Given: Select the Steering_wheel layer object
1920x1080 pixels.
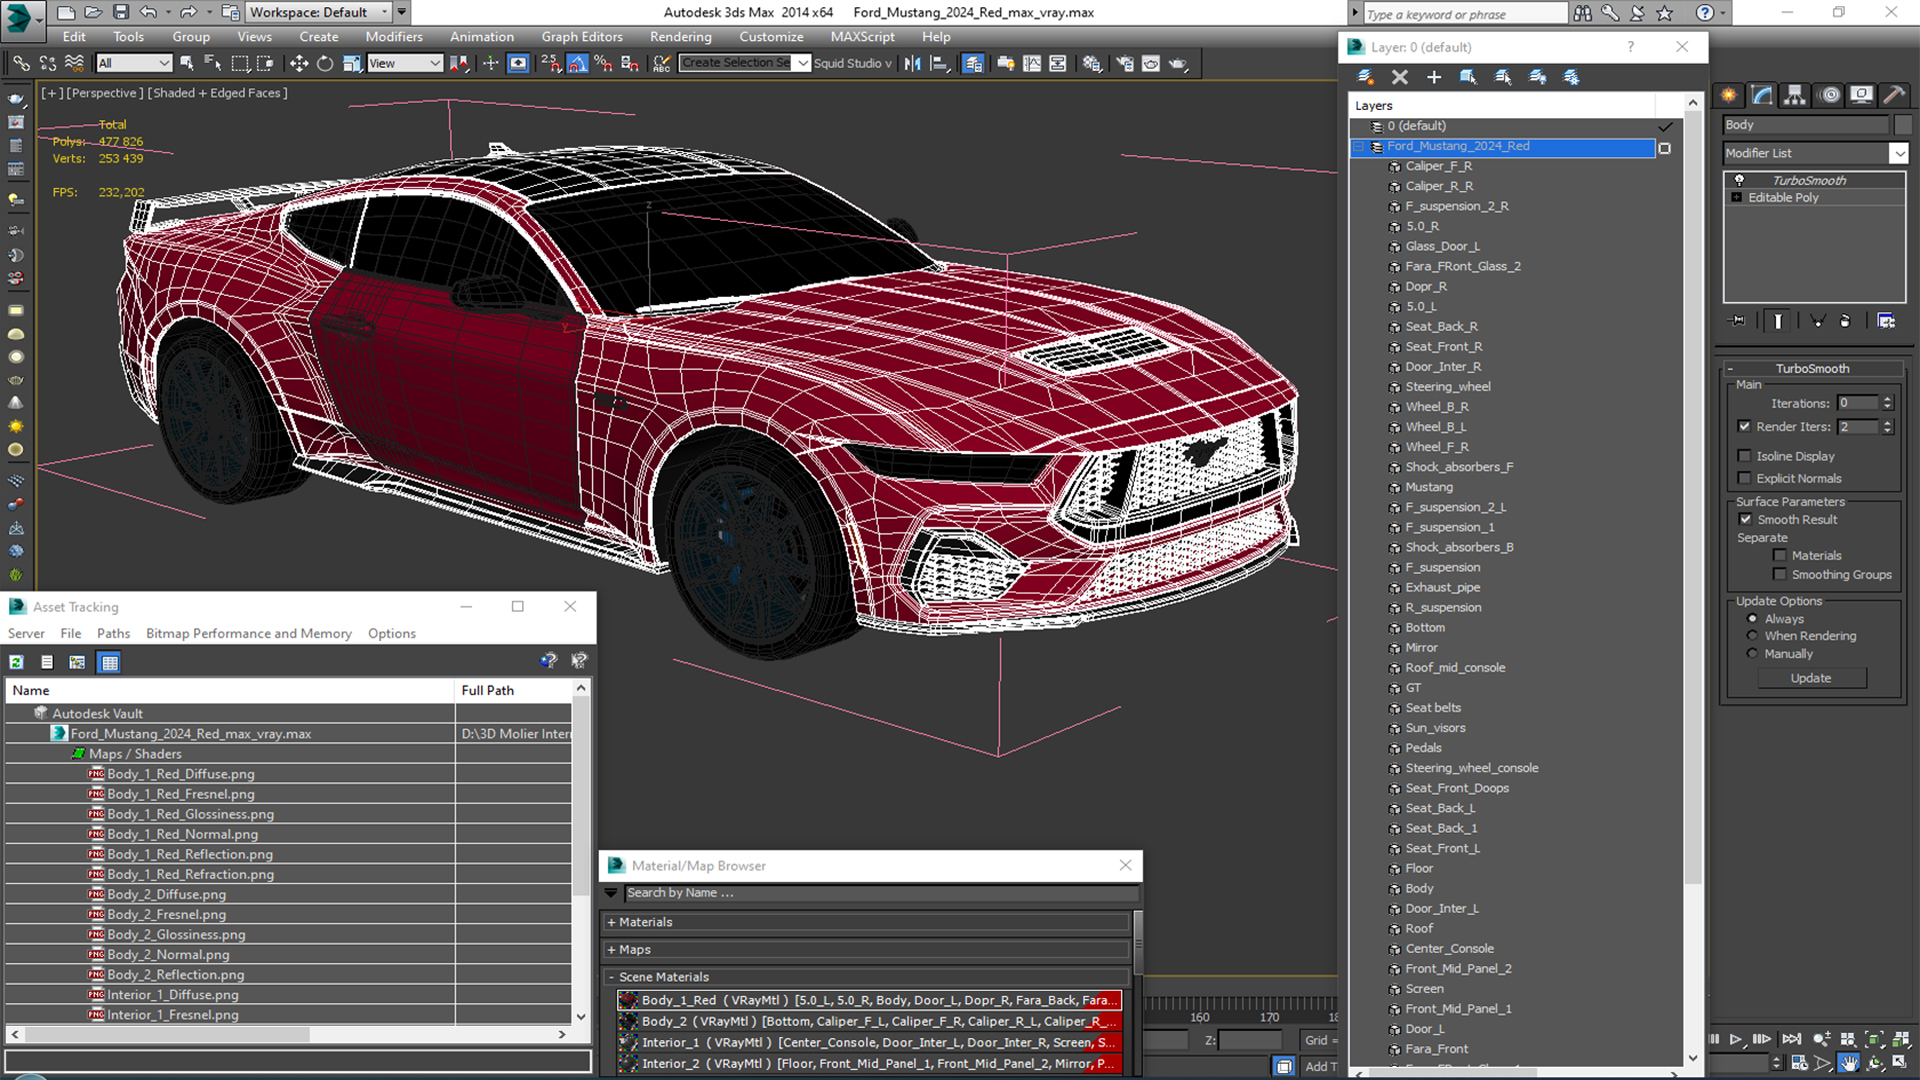Looking at the screenshot, I should 1448,387.
